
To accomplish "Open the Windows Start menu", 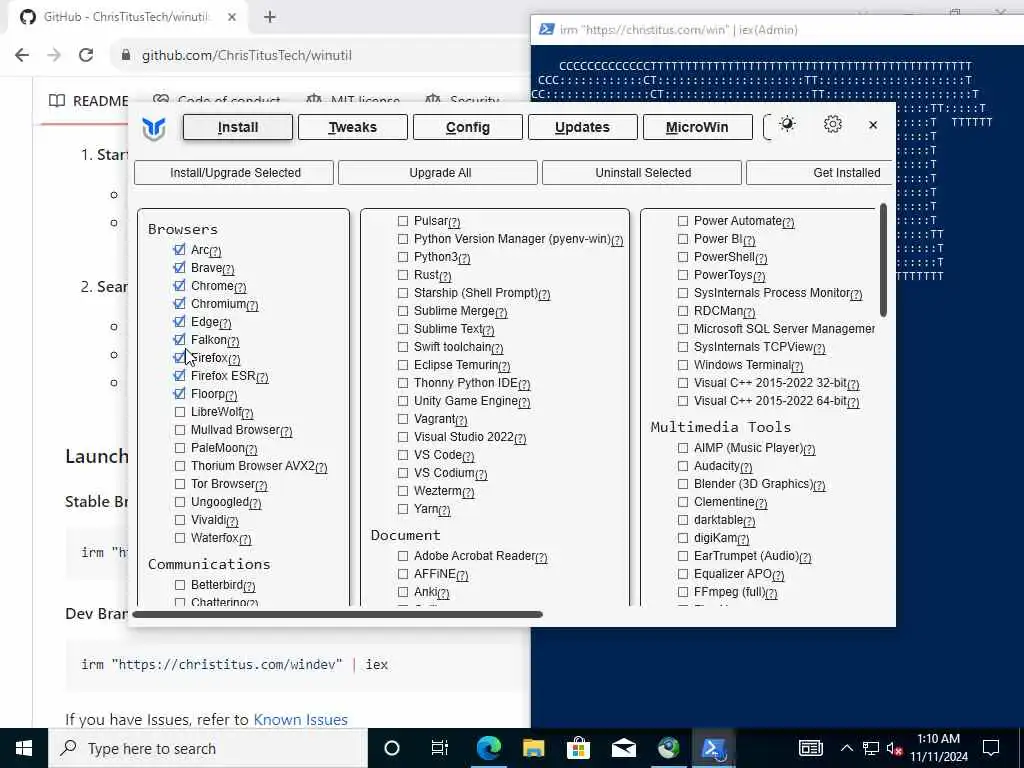I will [24, 748].
